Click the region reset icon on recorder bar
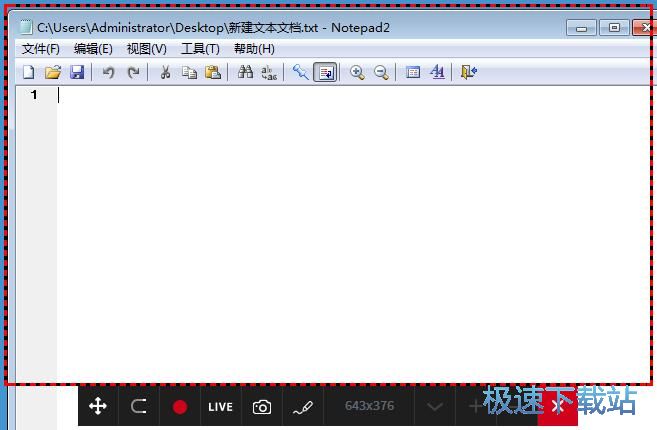The width and height of the screenshot is (657, 430). click(x=139, y=406)
